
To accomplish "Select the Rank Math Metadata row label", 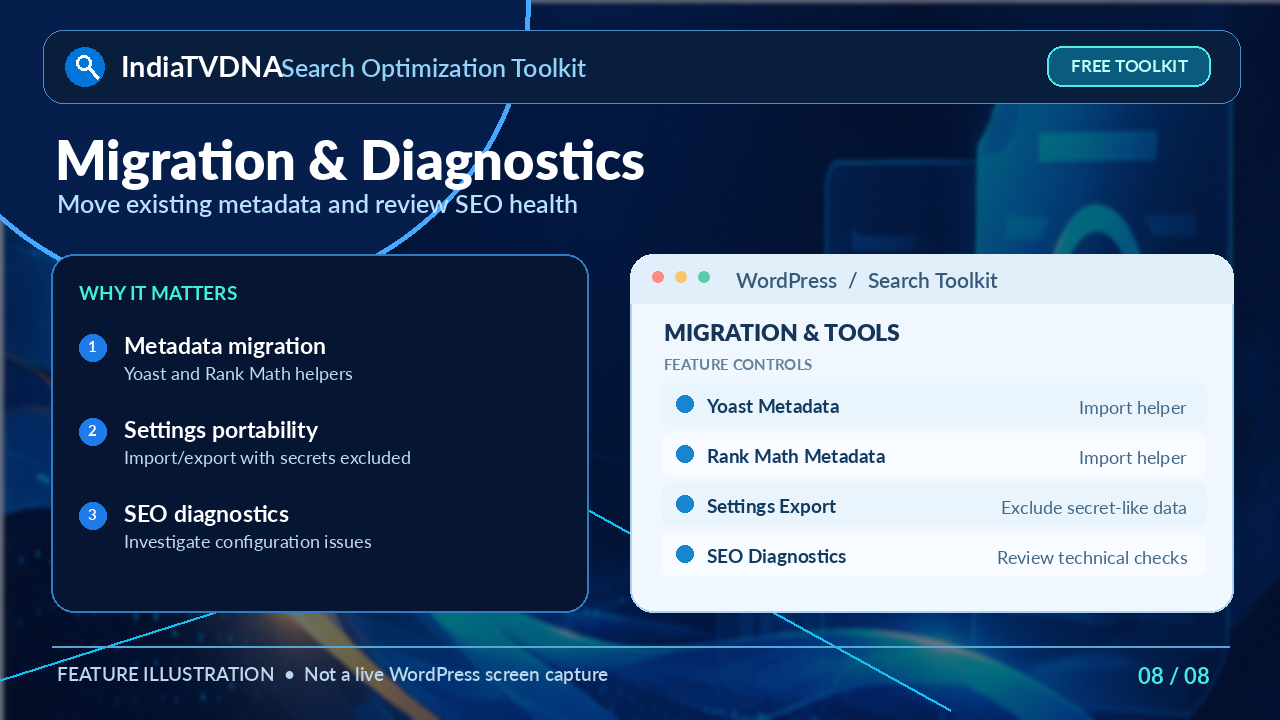I will [796, 456].
